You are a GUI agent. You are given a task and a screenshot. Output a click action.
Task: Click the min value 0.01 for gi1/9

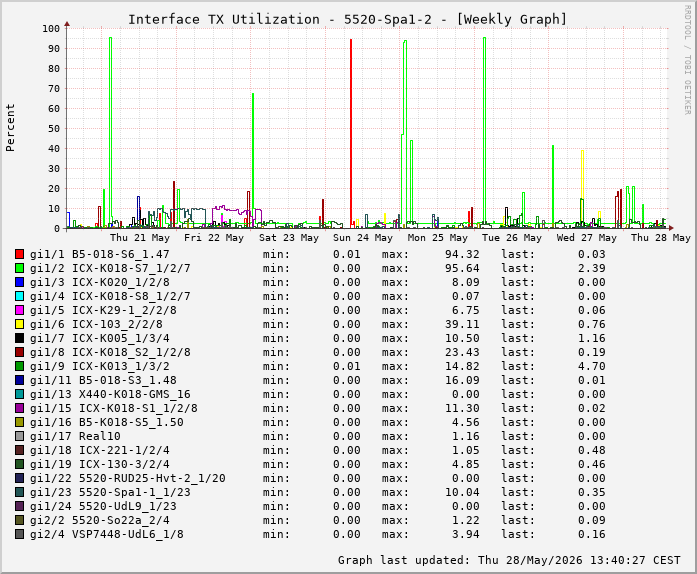[x=347, y=366]
